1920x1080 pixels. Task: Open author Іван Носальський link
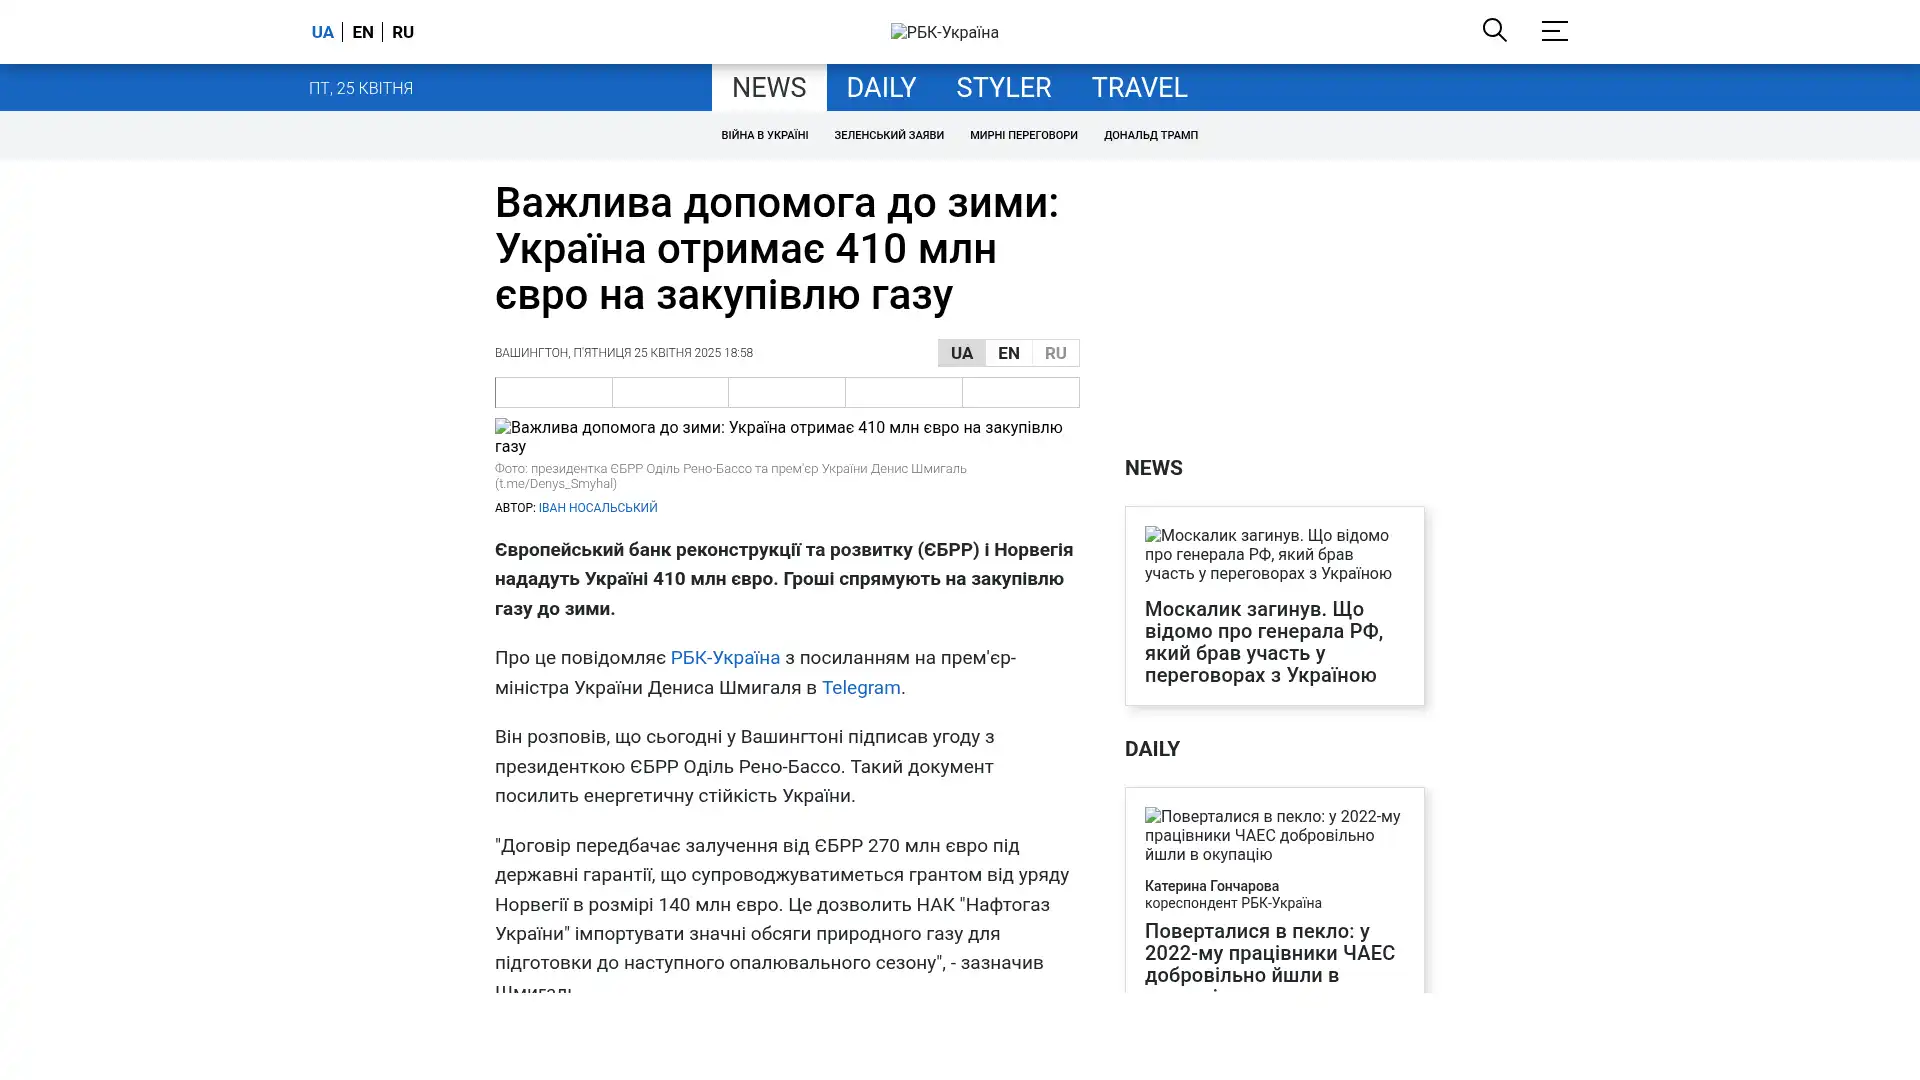(597, 508)
